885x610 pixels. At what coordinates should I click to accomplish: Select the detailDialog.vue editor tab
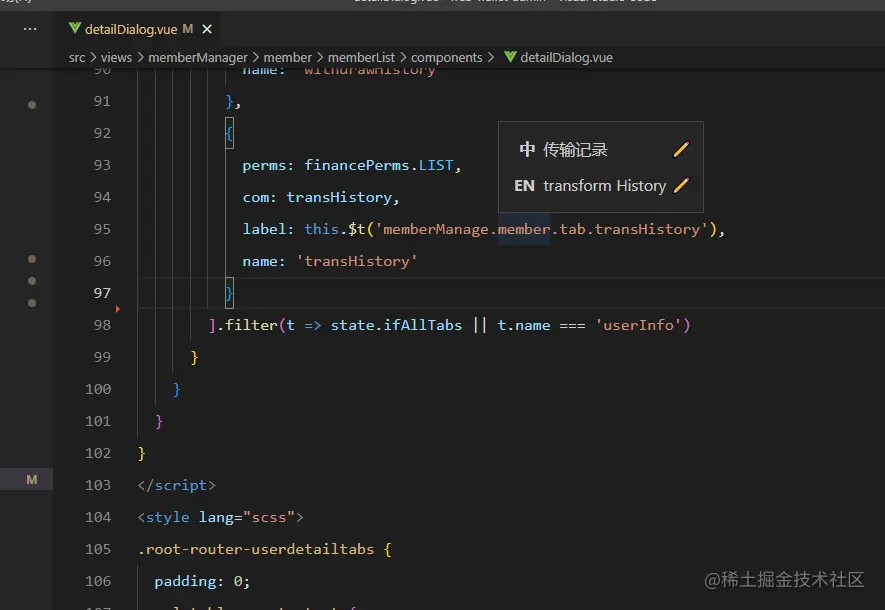click(x=137, y=29)
